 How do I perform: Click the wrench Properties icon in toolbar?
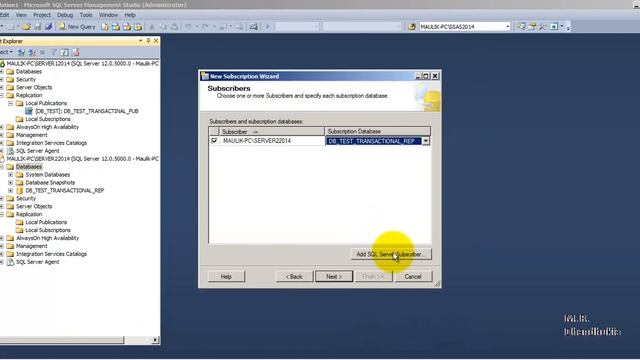[543, 27]
